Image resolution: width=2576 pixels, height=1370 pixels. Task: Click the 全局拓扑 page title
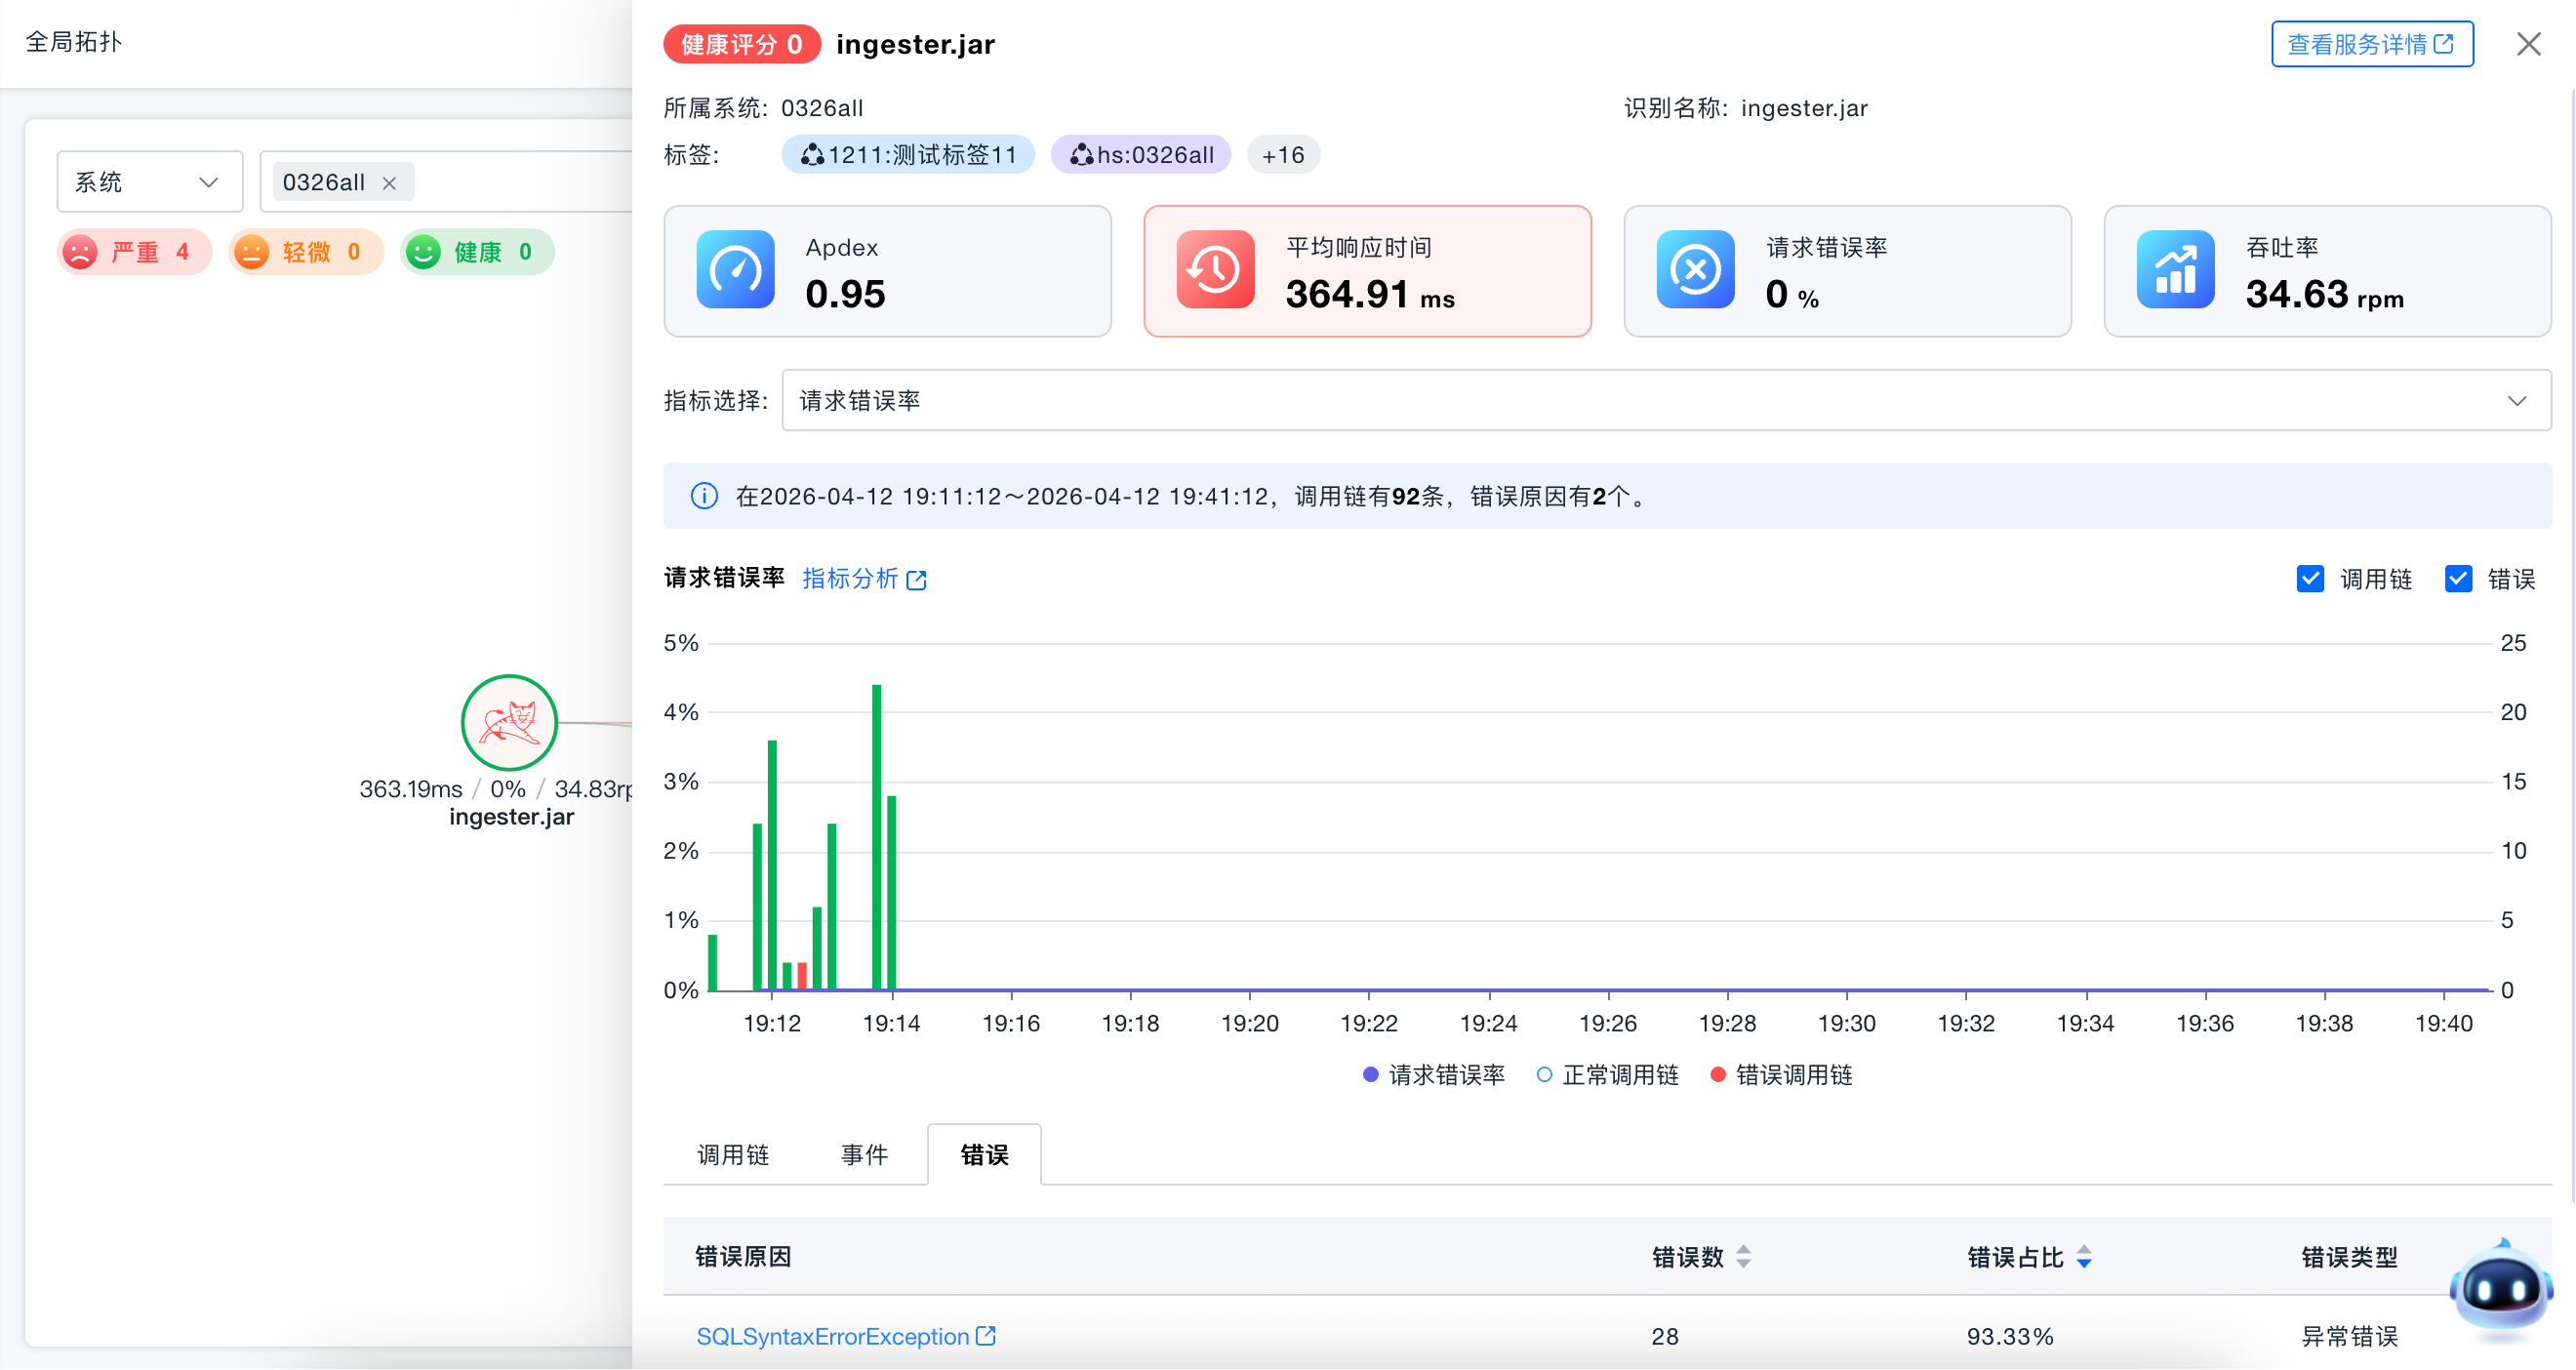click(73, 42)
